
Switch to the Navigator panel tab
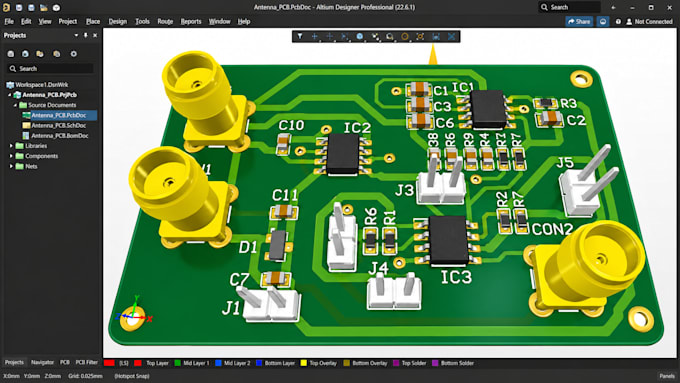pos(42,362)
